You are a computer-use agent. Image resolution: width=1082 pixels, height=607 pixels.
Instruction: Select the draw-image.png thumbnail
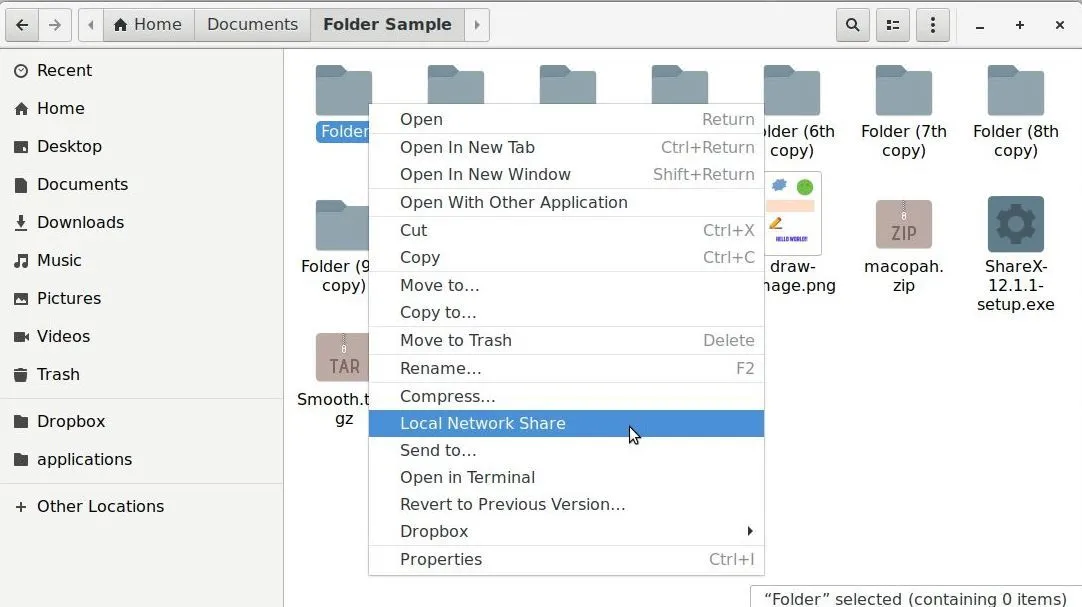click(x=794, y=214)
